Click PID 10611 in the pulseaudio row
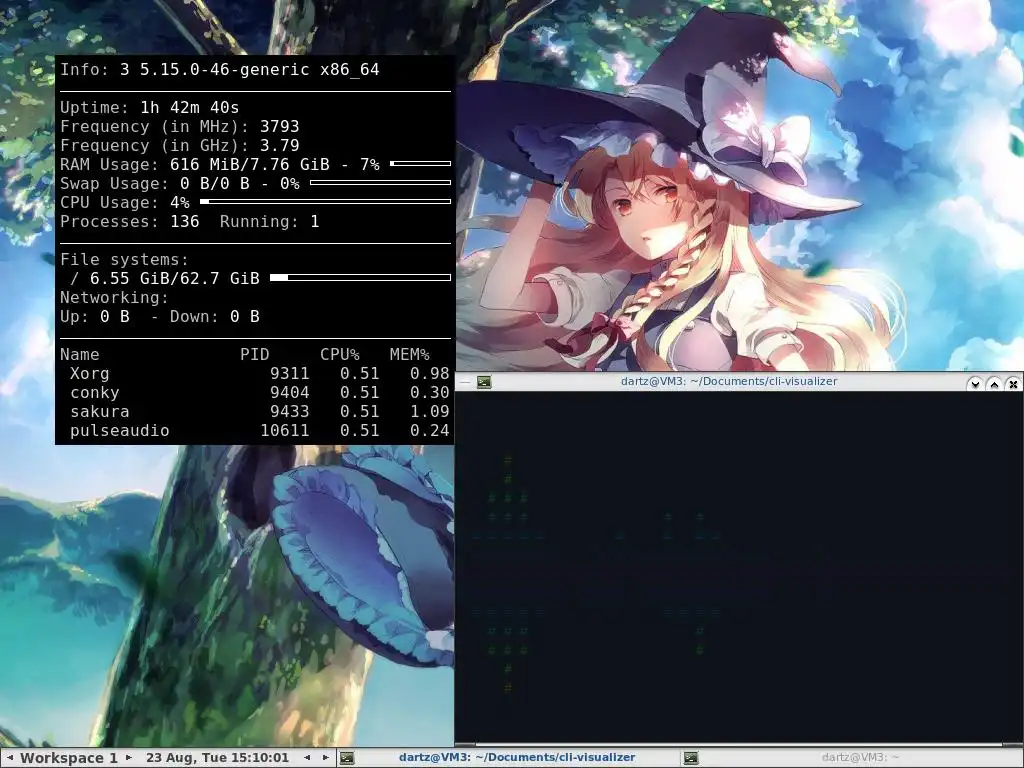 [x=285, y=430]
